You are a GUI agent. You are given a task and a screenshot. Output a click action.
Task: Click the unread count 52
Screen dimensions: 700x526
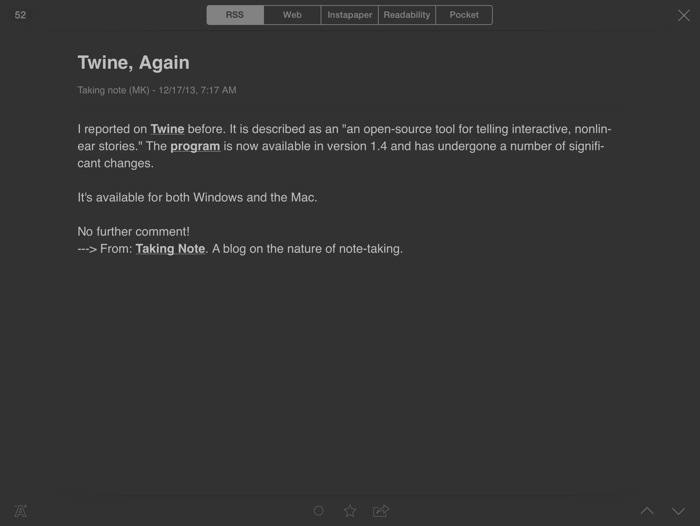(x=20, y=15)
